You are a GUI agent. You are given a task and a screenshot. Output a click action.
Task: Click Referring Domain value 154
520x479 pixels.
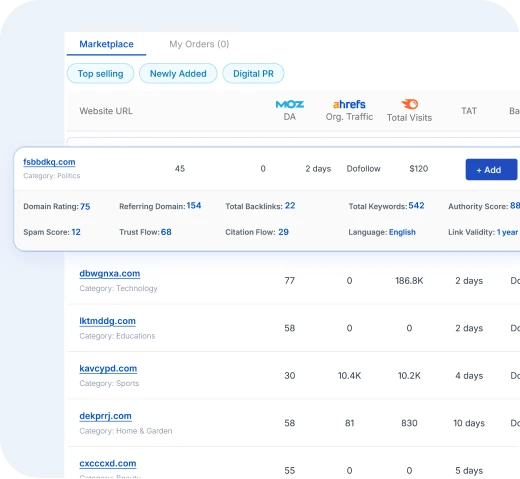[x=194, y=206]
